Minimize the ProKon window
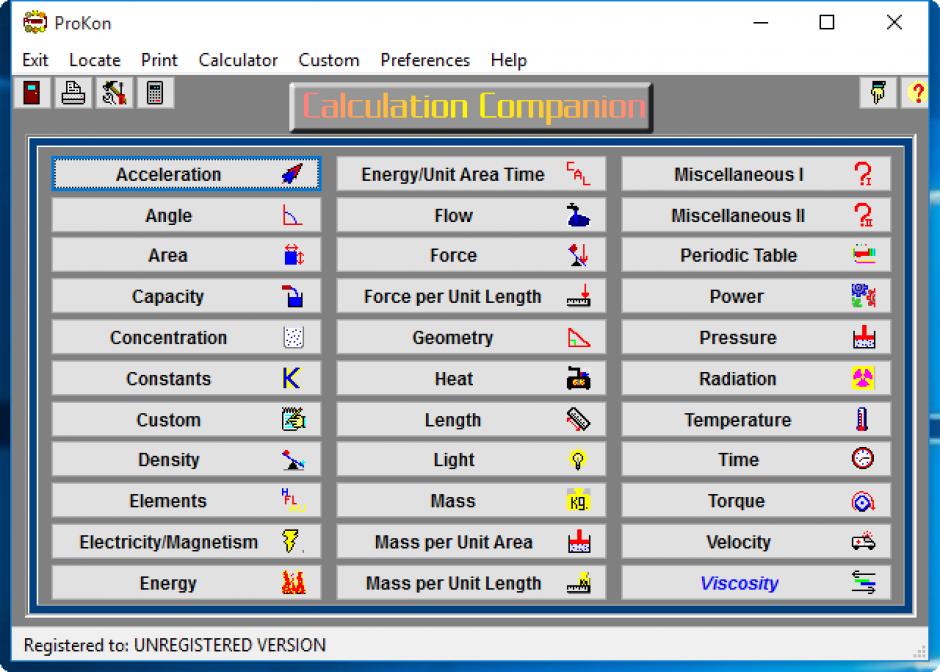 coord(760,23)
